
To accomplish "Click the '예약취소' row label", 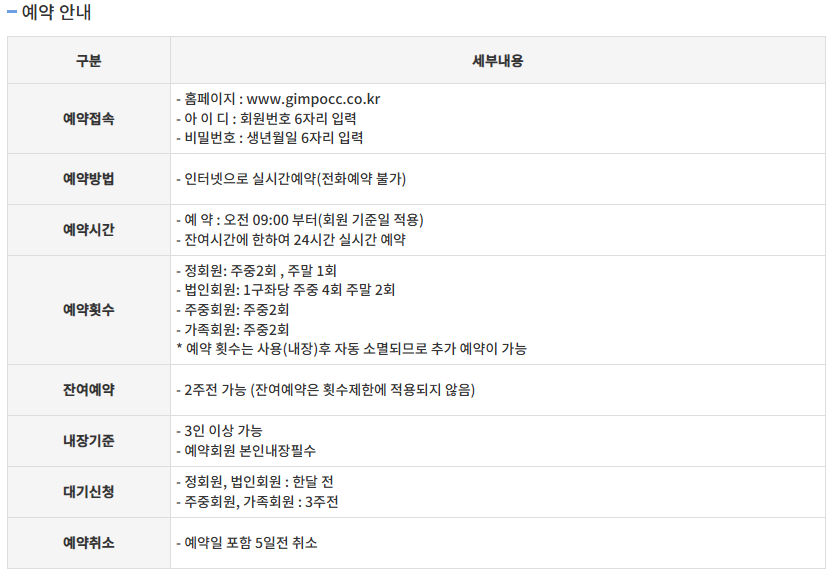I will [89, 542].
